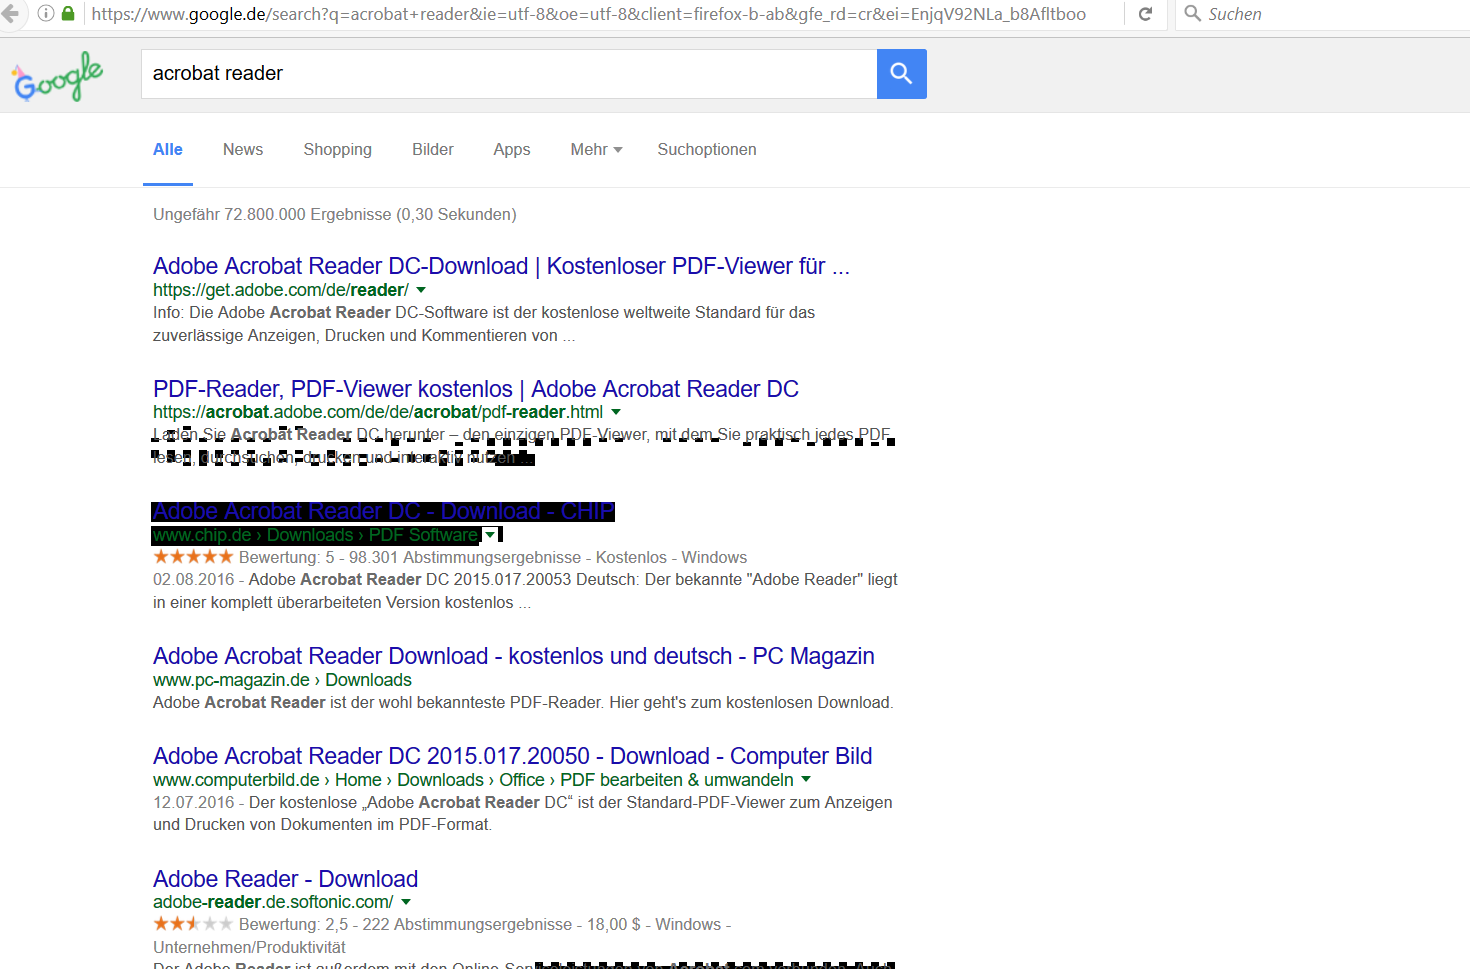Open Suchoptionen search tools
1470x969 pixels.
(707, 149)
